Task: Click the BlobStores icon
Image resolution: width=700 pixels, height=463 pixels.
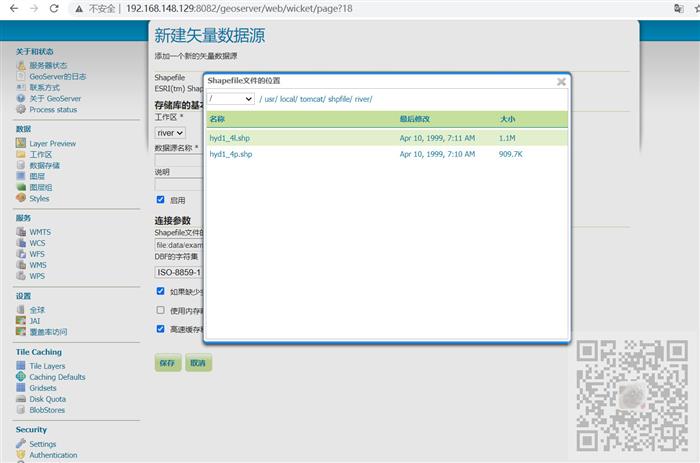Action: [21, 409]
